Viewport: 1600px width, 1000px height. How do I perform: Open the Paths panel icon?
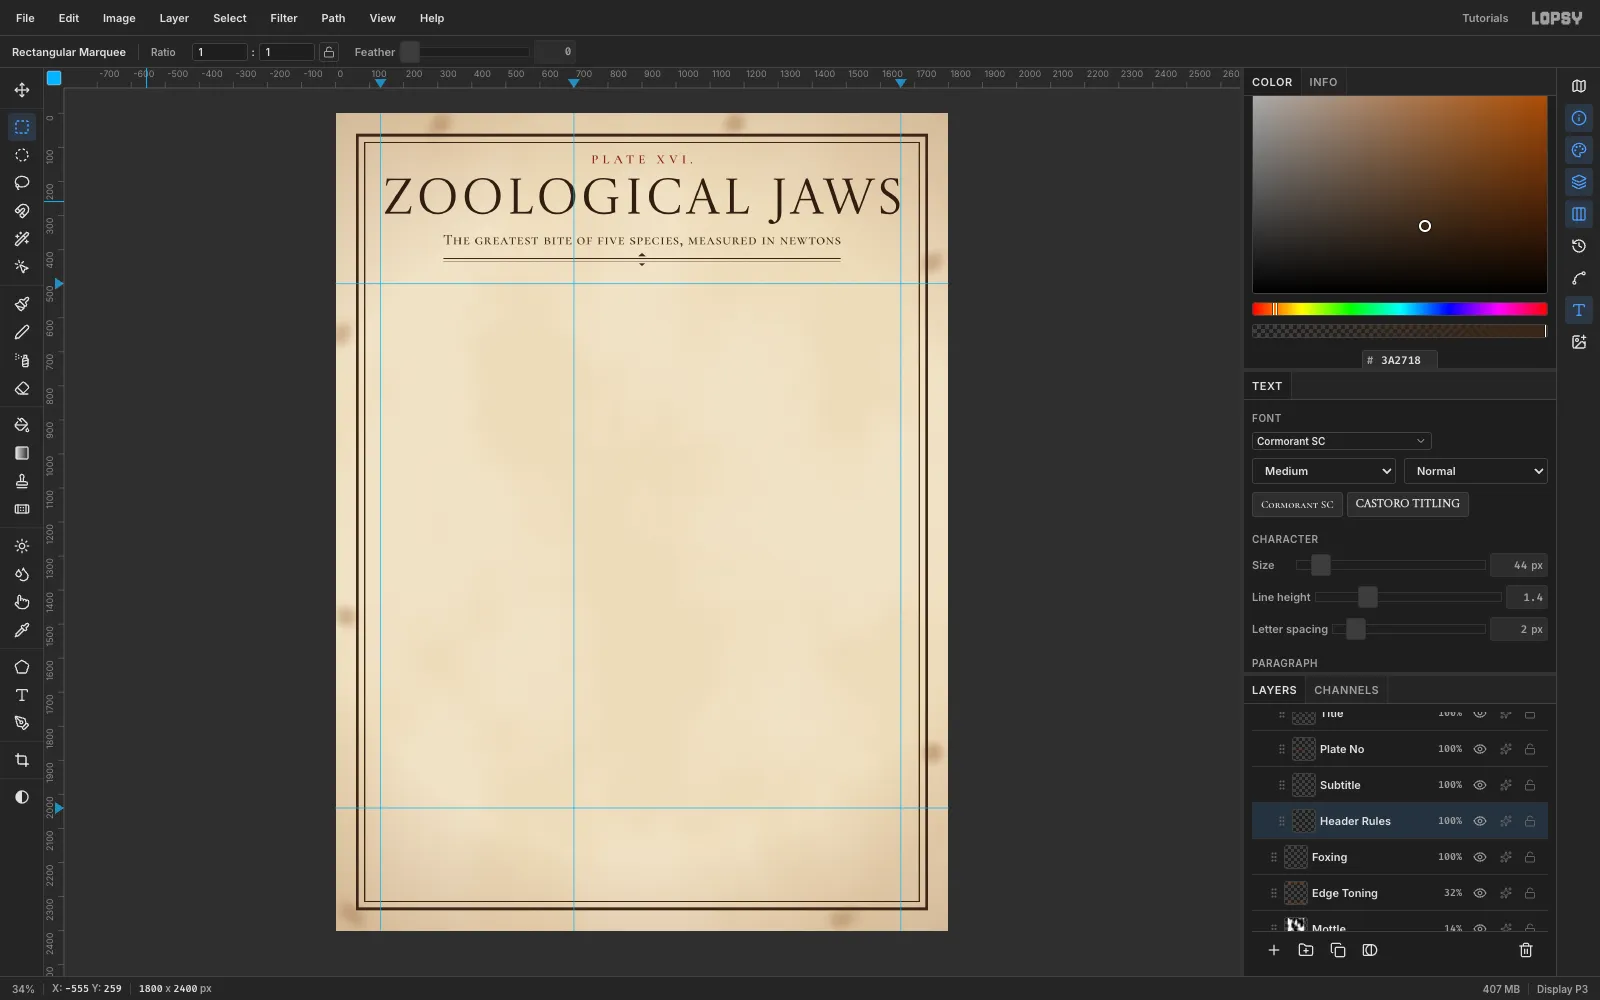pos(1579,278)
